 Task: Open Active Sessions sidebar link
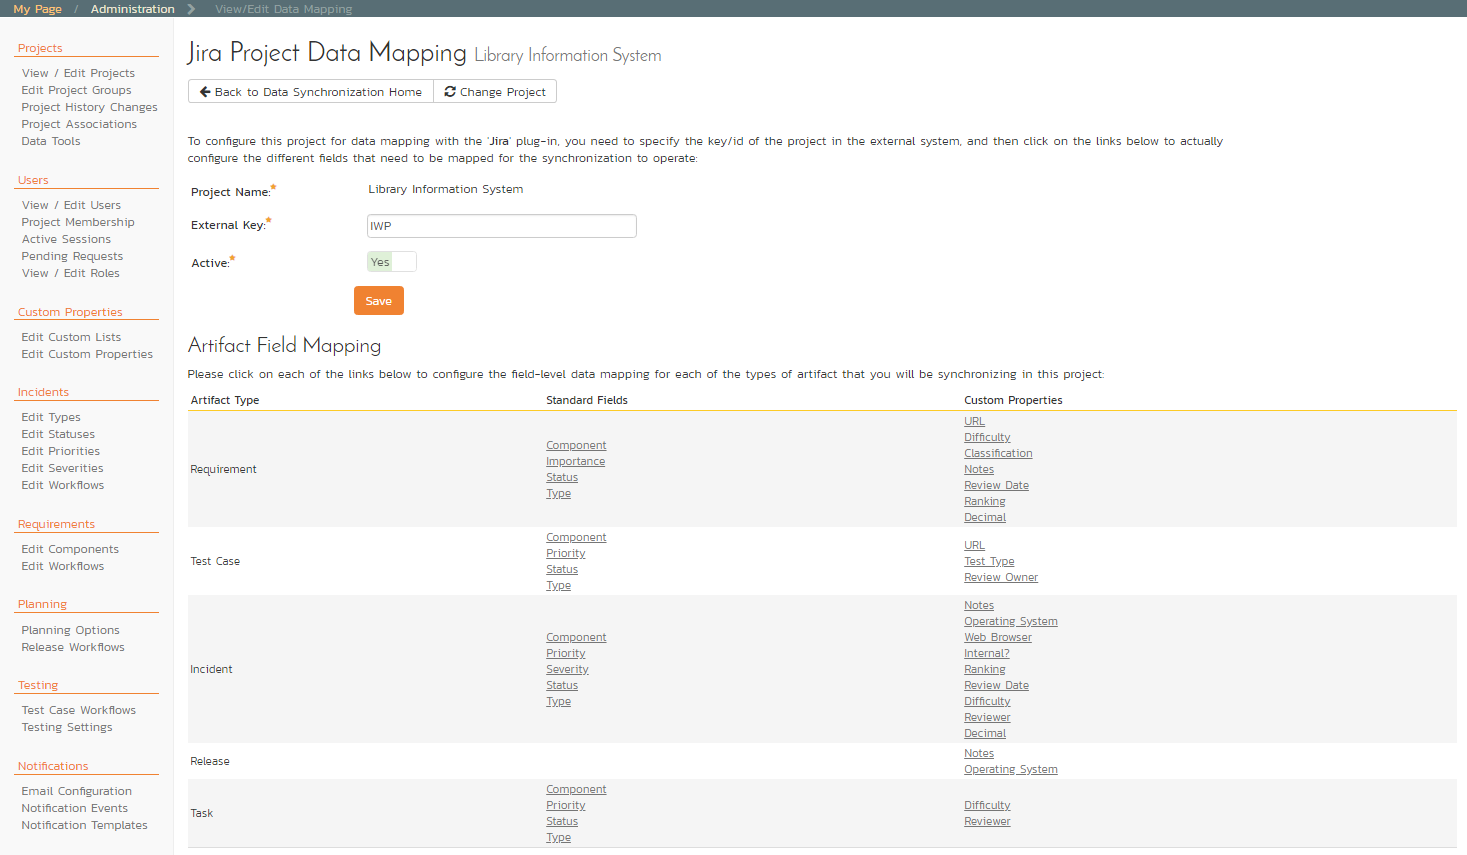pos(66,239)
